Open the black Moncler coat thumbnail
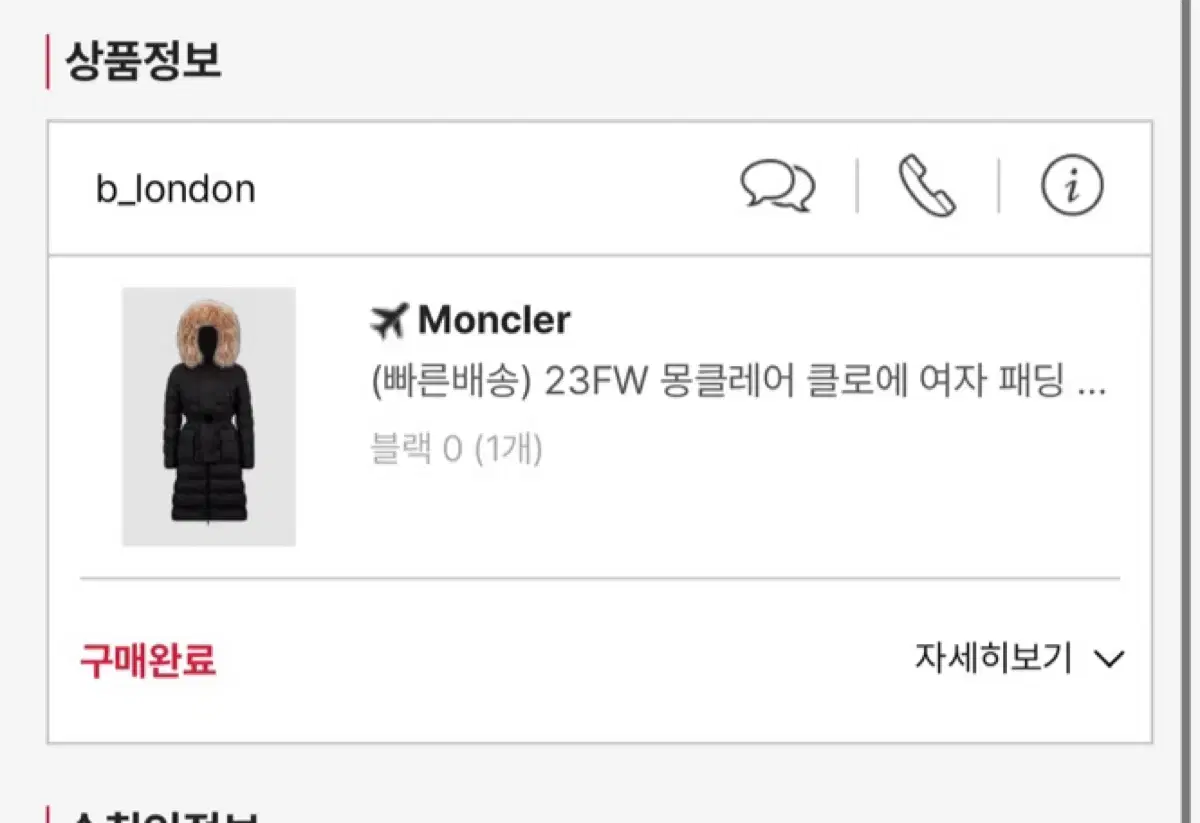This screenshot has width=1200, height=823. [x=209, y=417]
